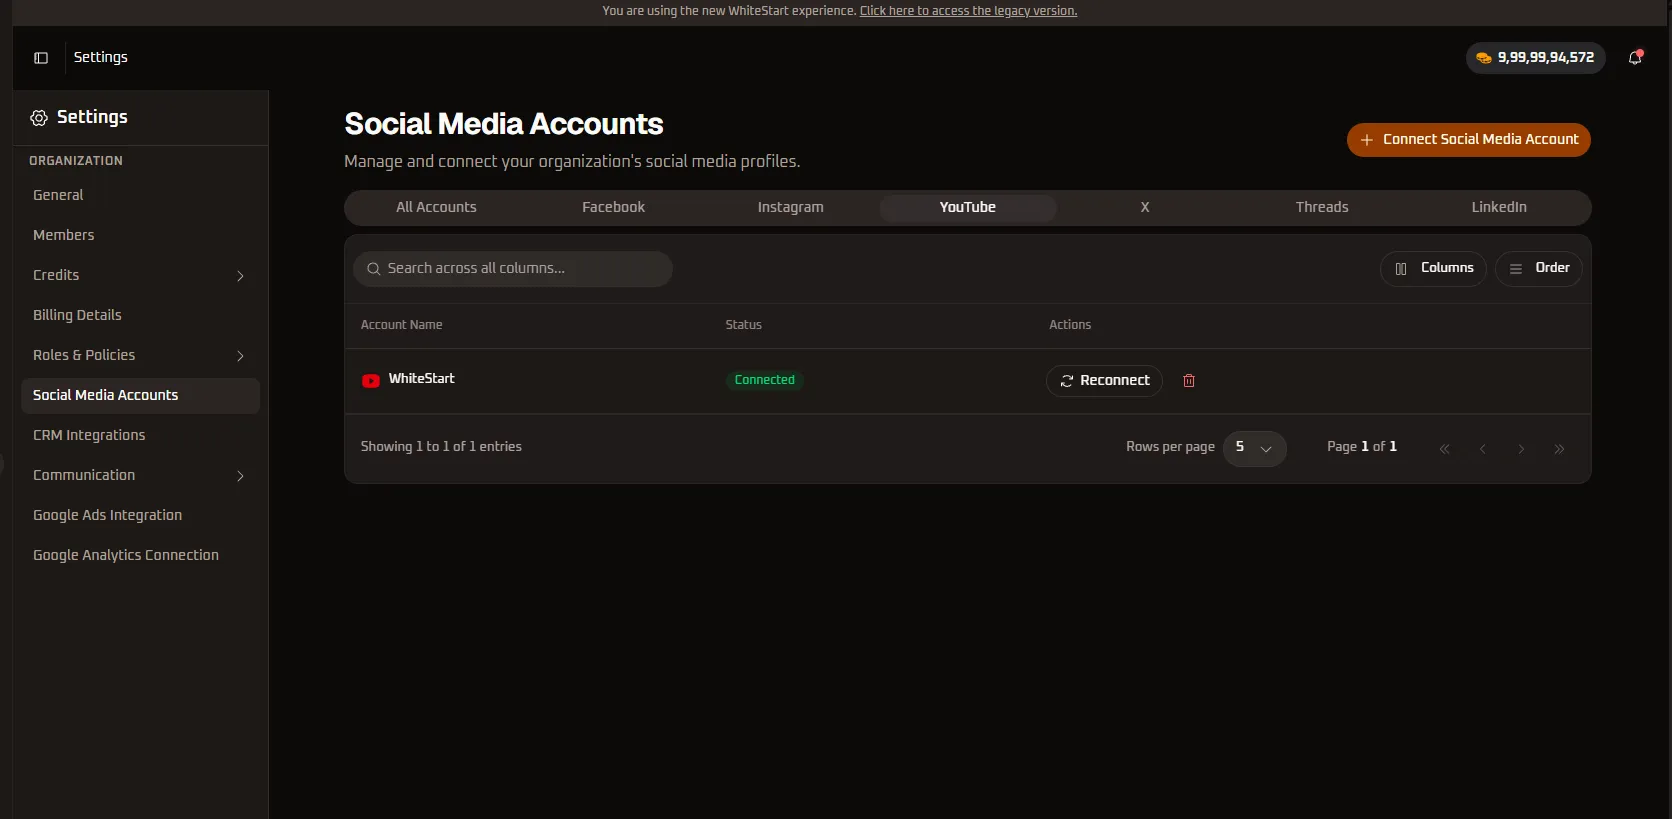Focus the search across all columns field
This screenshot has height=819, width=1672.
[513, 269]
